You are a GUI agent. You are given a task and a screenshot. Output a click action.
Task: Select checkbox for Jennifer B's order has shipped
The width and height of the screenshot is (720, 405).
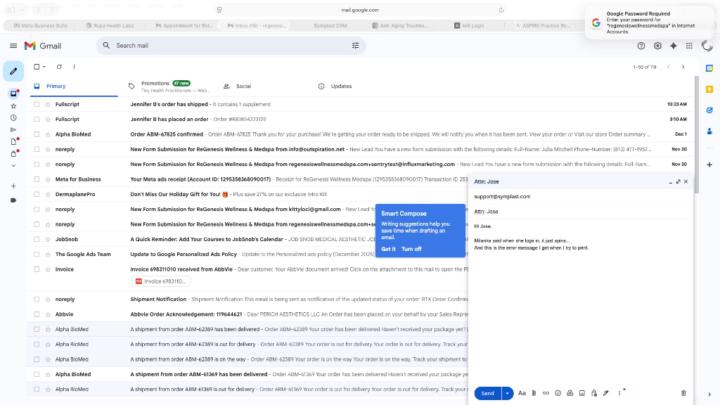pos(37,104)
